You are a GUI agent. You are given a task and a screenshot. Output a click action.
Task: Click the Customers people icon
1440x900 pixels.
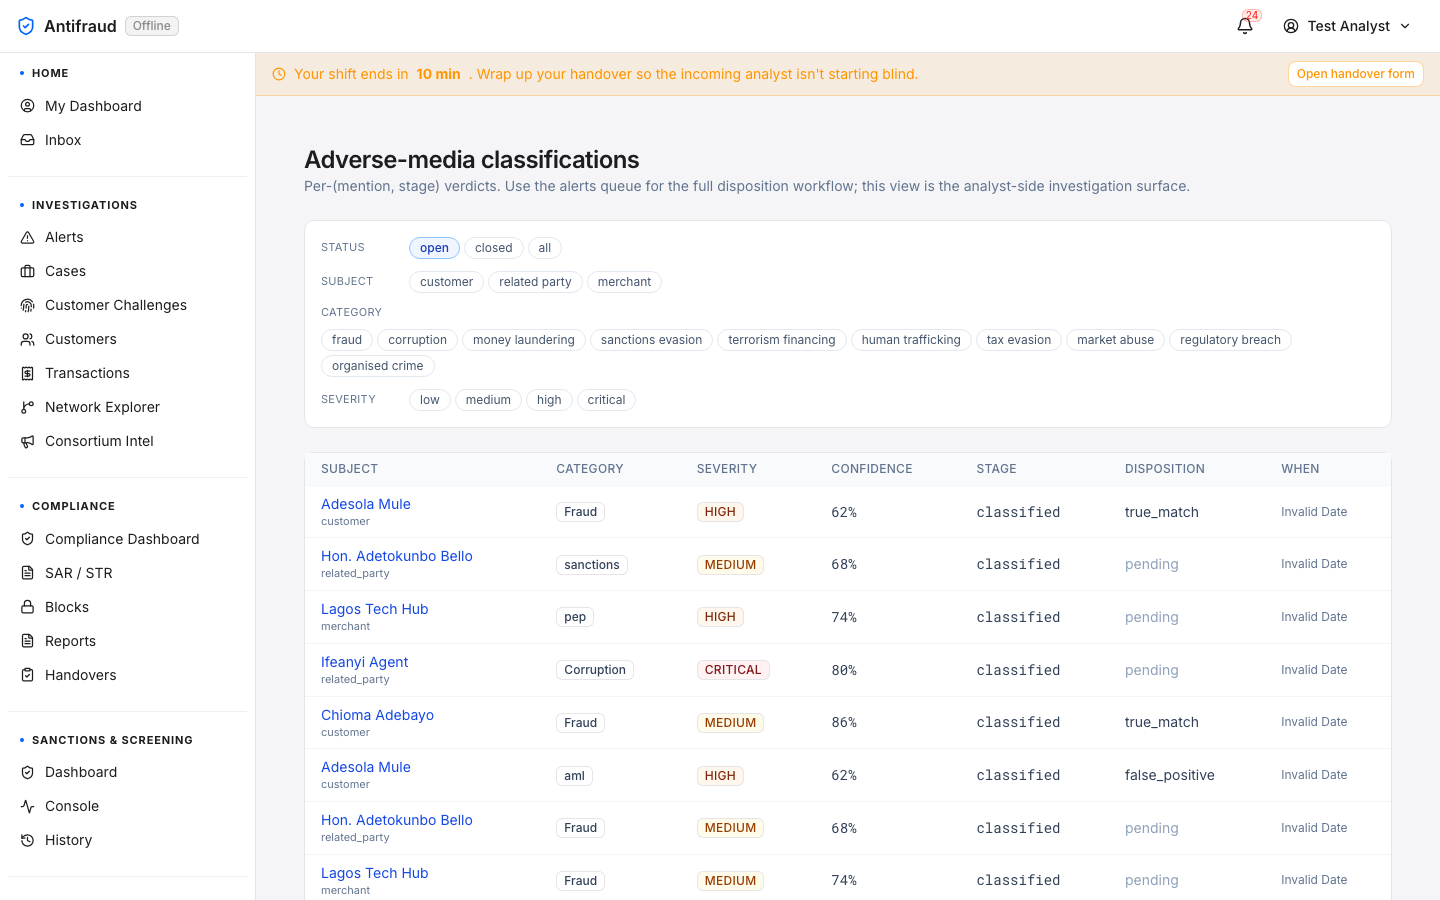tap(28, 339)
